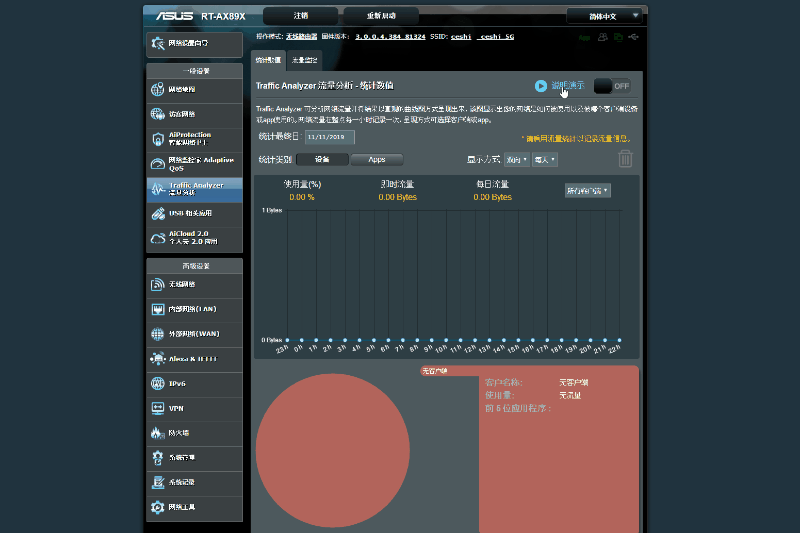Open Alexa & IFTTT sidebar icon
The height and width of the screenshot is (533, 800).
158,358
